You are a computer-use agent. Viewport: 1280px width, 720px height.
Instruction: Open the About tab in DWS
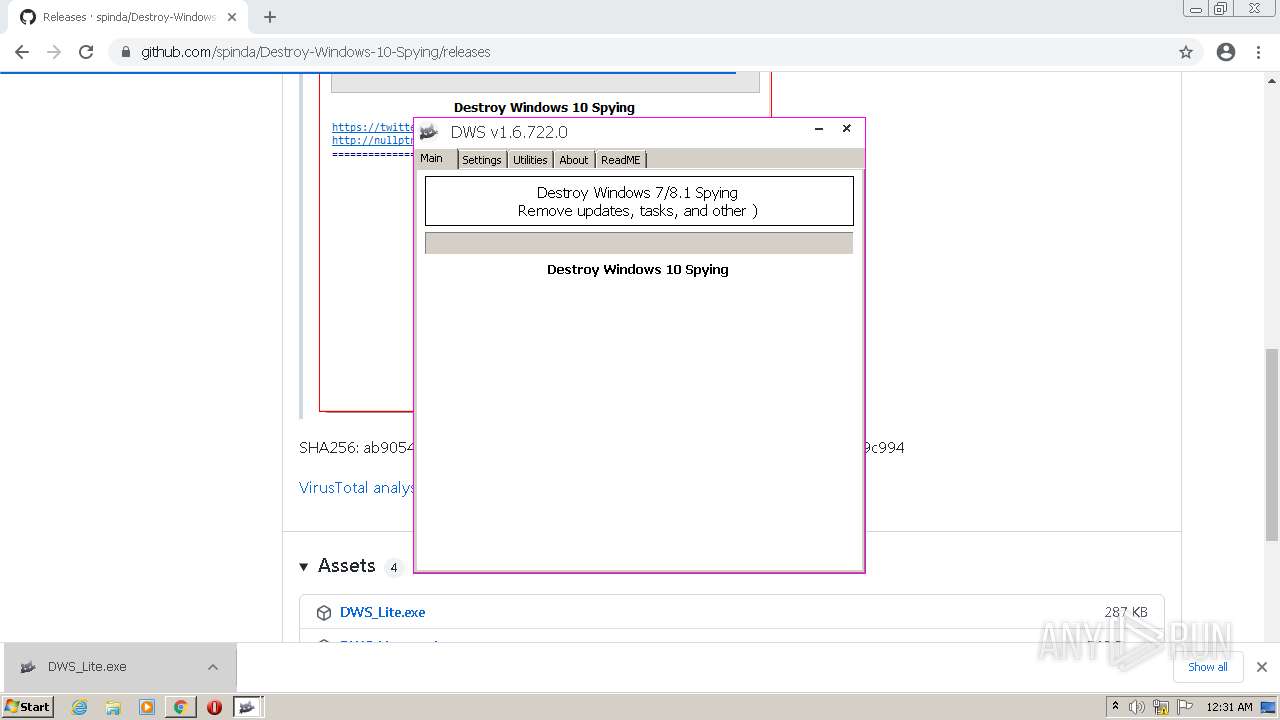pos(574,160)
